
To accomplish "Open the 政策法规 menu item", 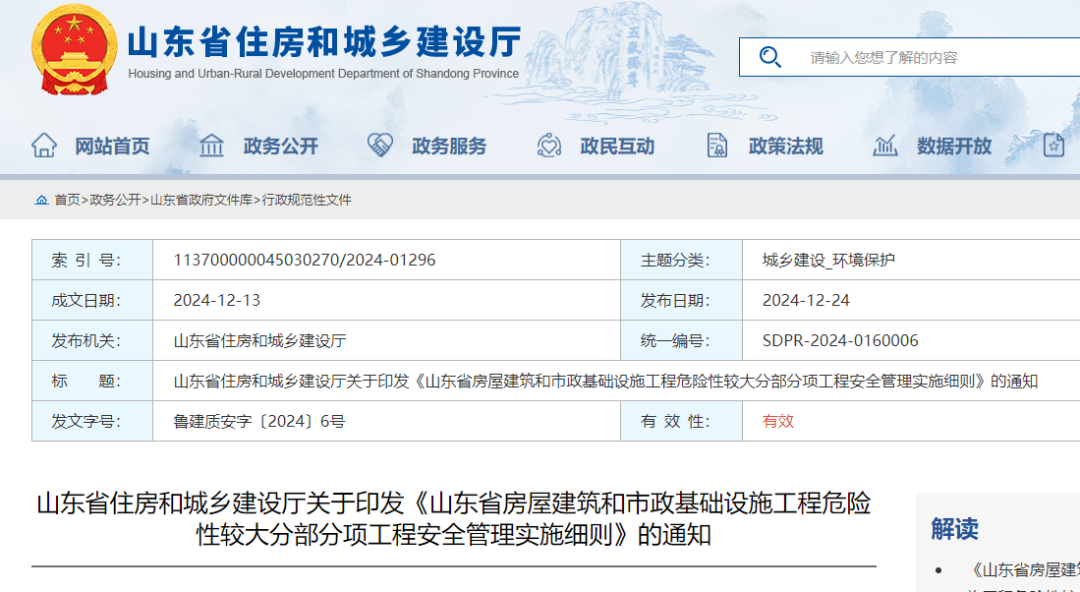I will click(785, 145).
